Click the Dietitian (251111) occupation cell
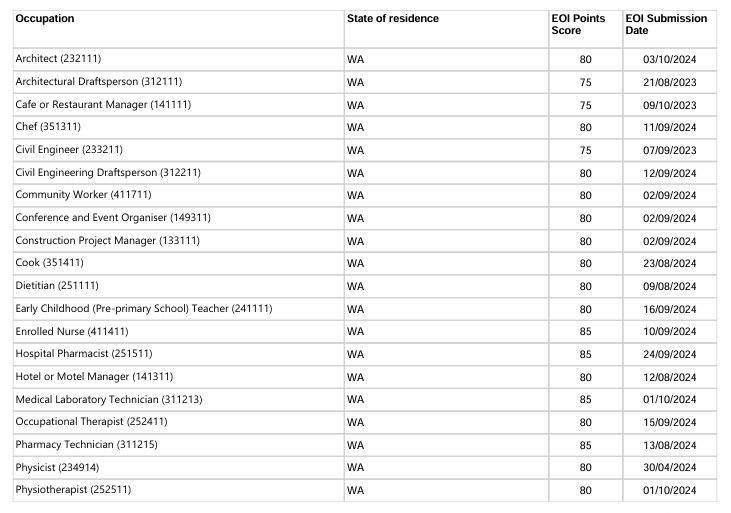 click(55, 285)
